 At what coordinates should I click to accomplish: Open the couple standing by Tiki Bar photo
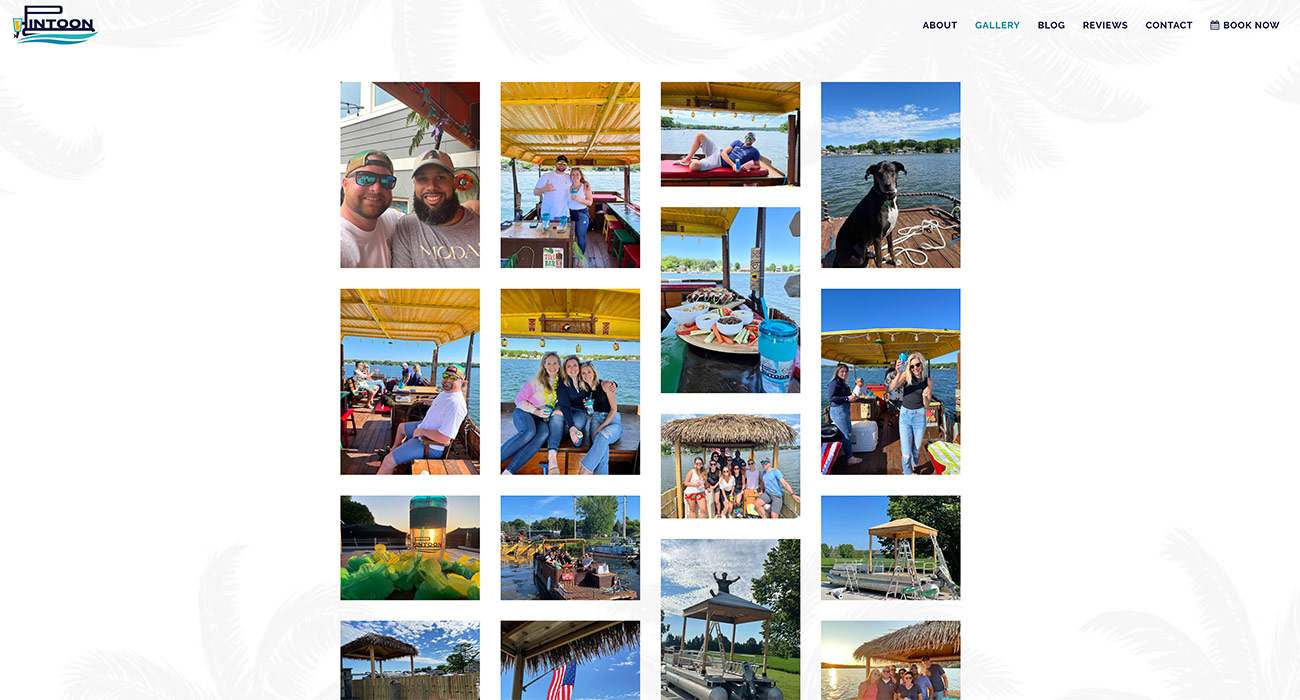[570, 175]
